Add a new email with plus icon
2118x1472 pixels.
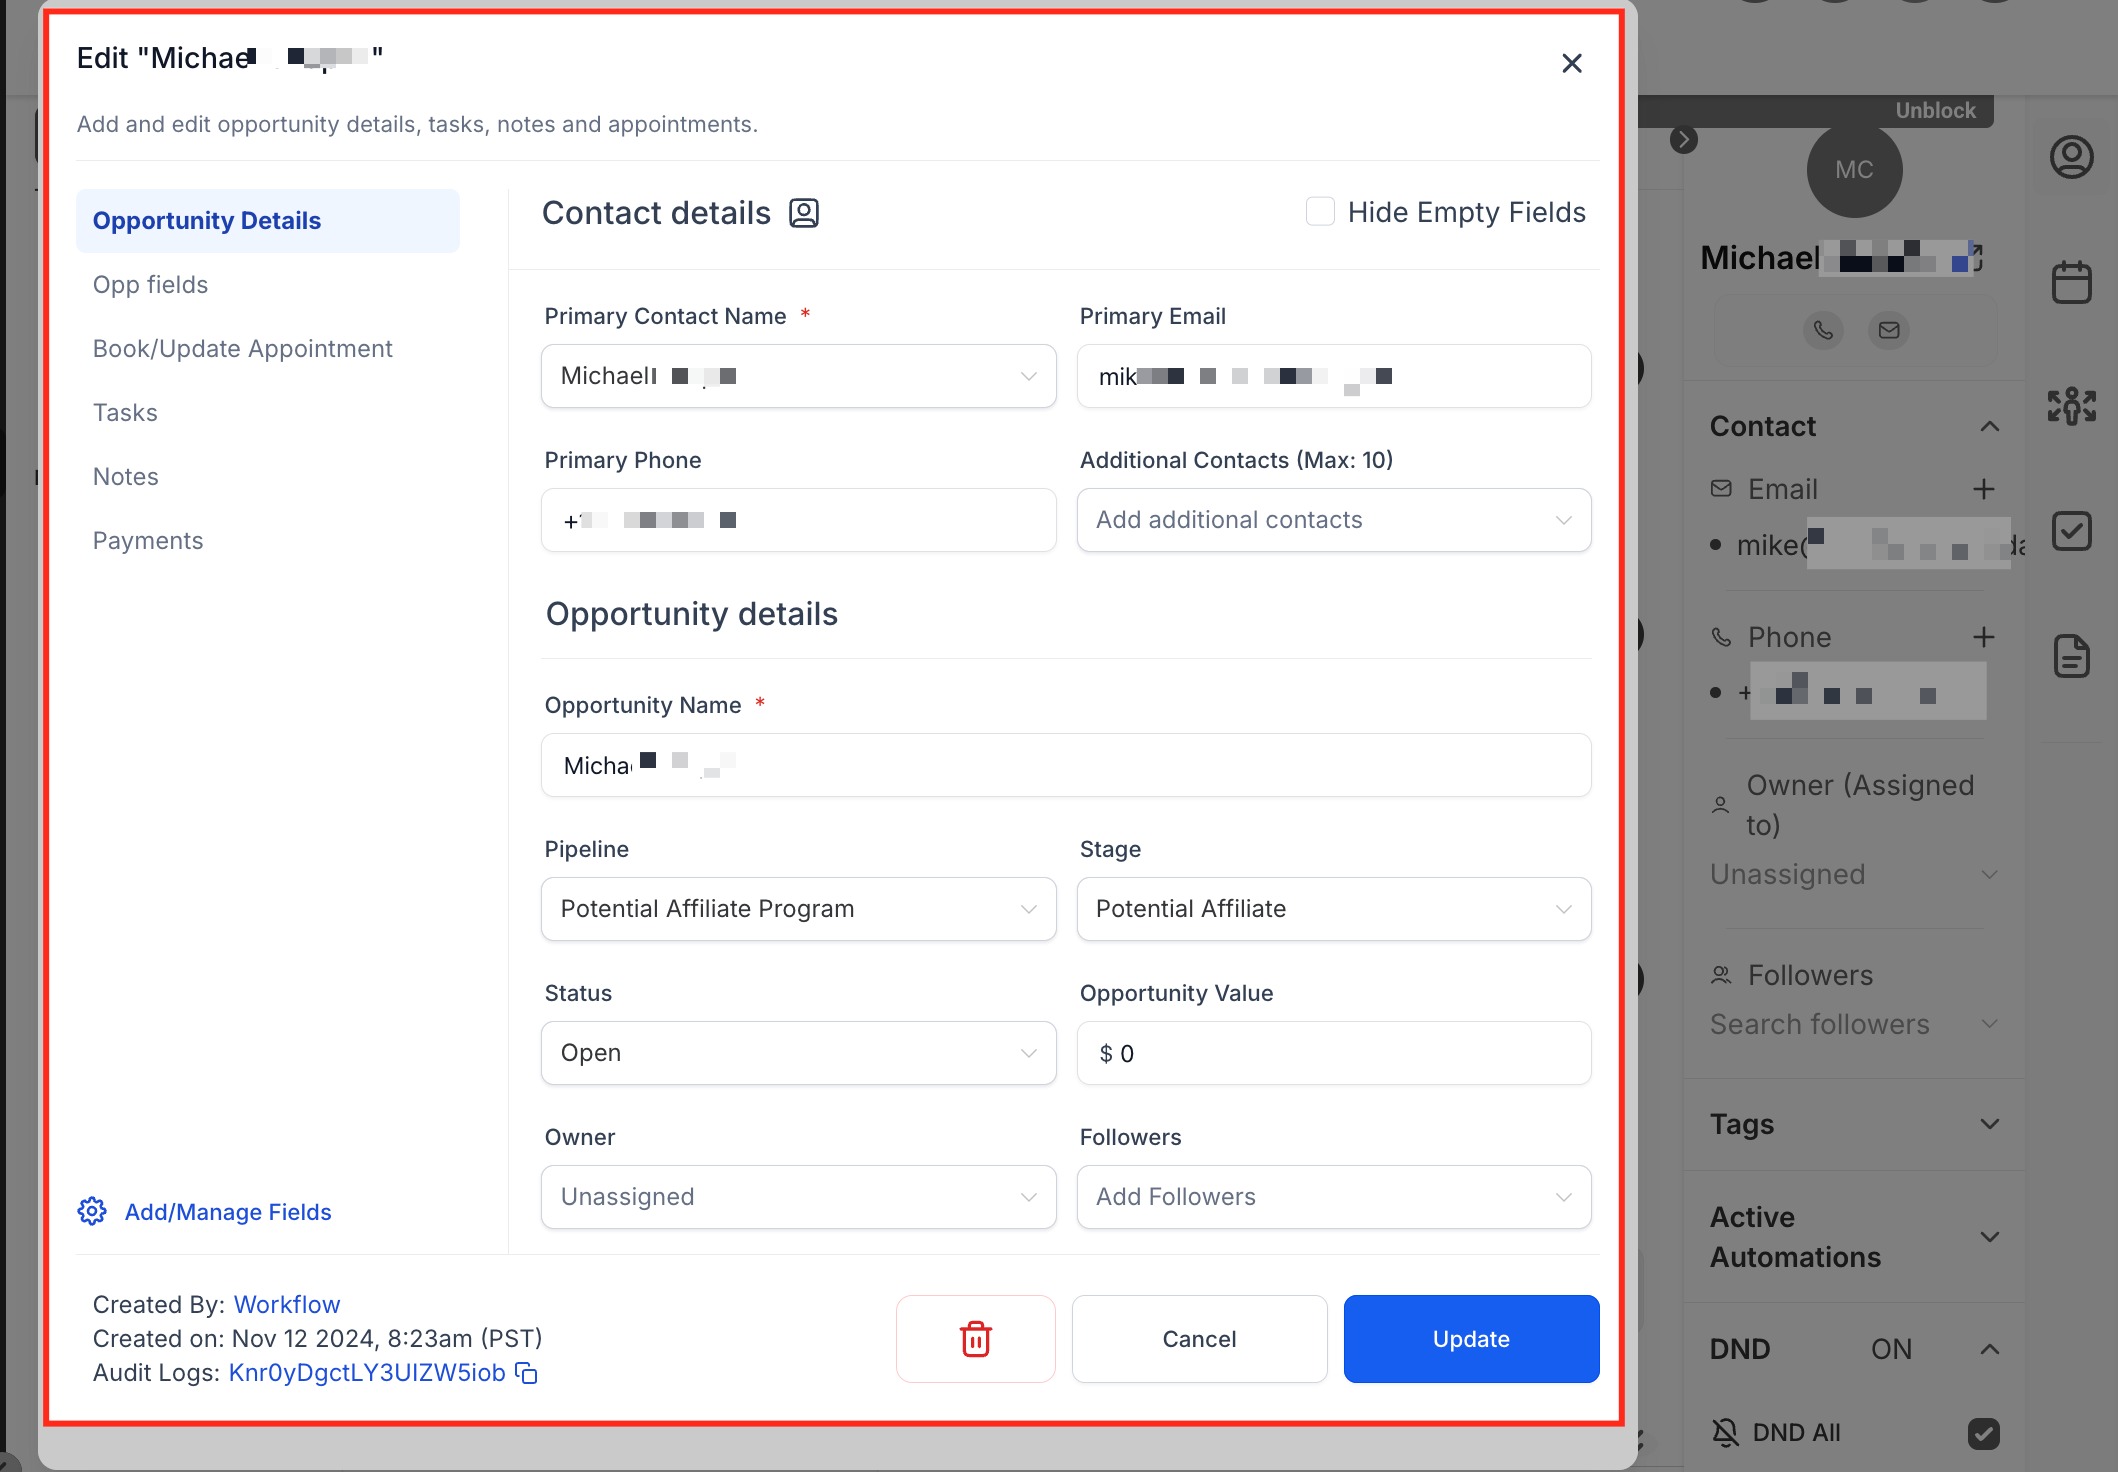(1983, 489)
